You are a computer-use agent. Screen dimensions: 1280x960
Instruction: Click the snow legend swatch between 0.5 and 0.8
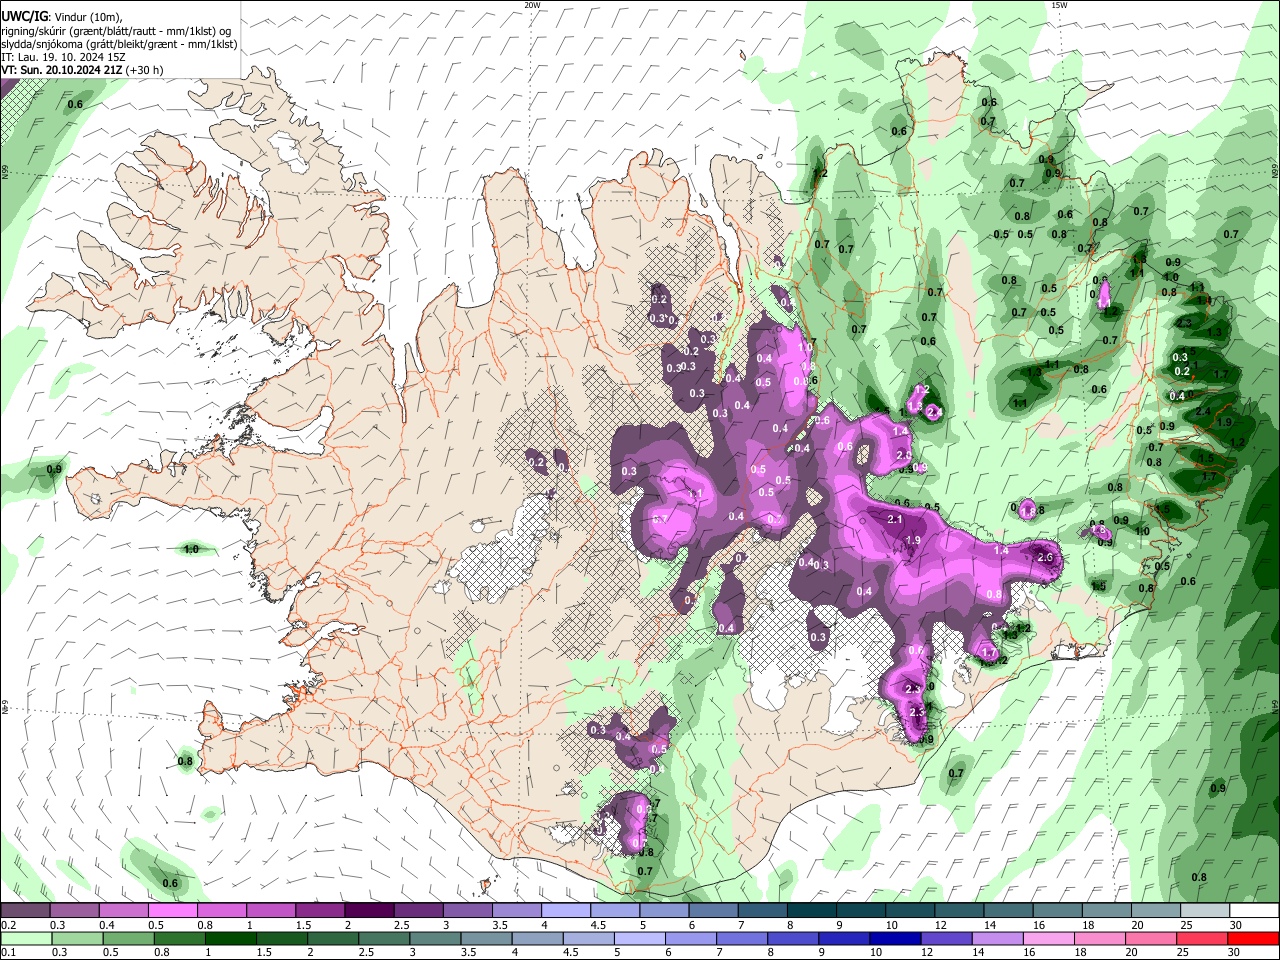(172, 910)
